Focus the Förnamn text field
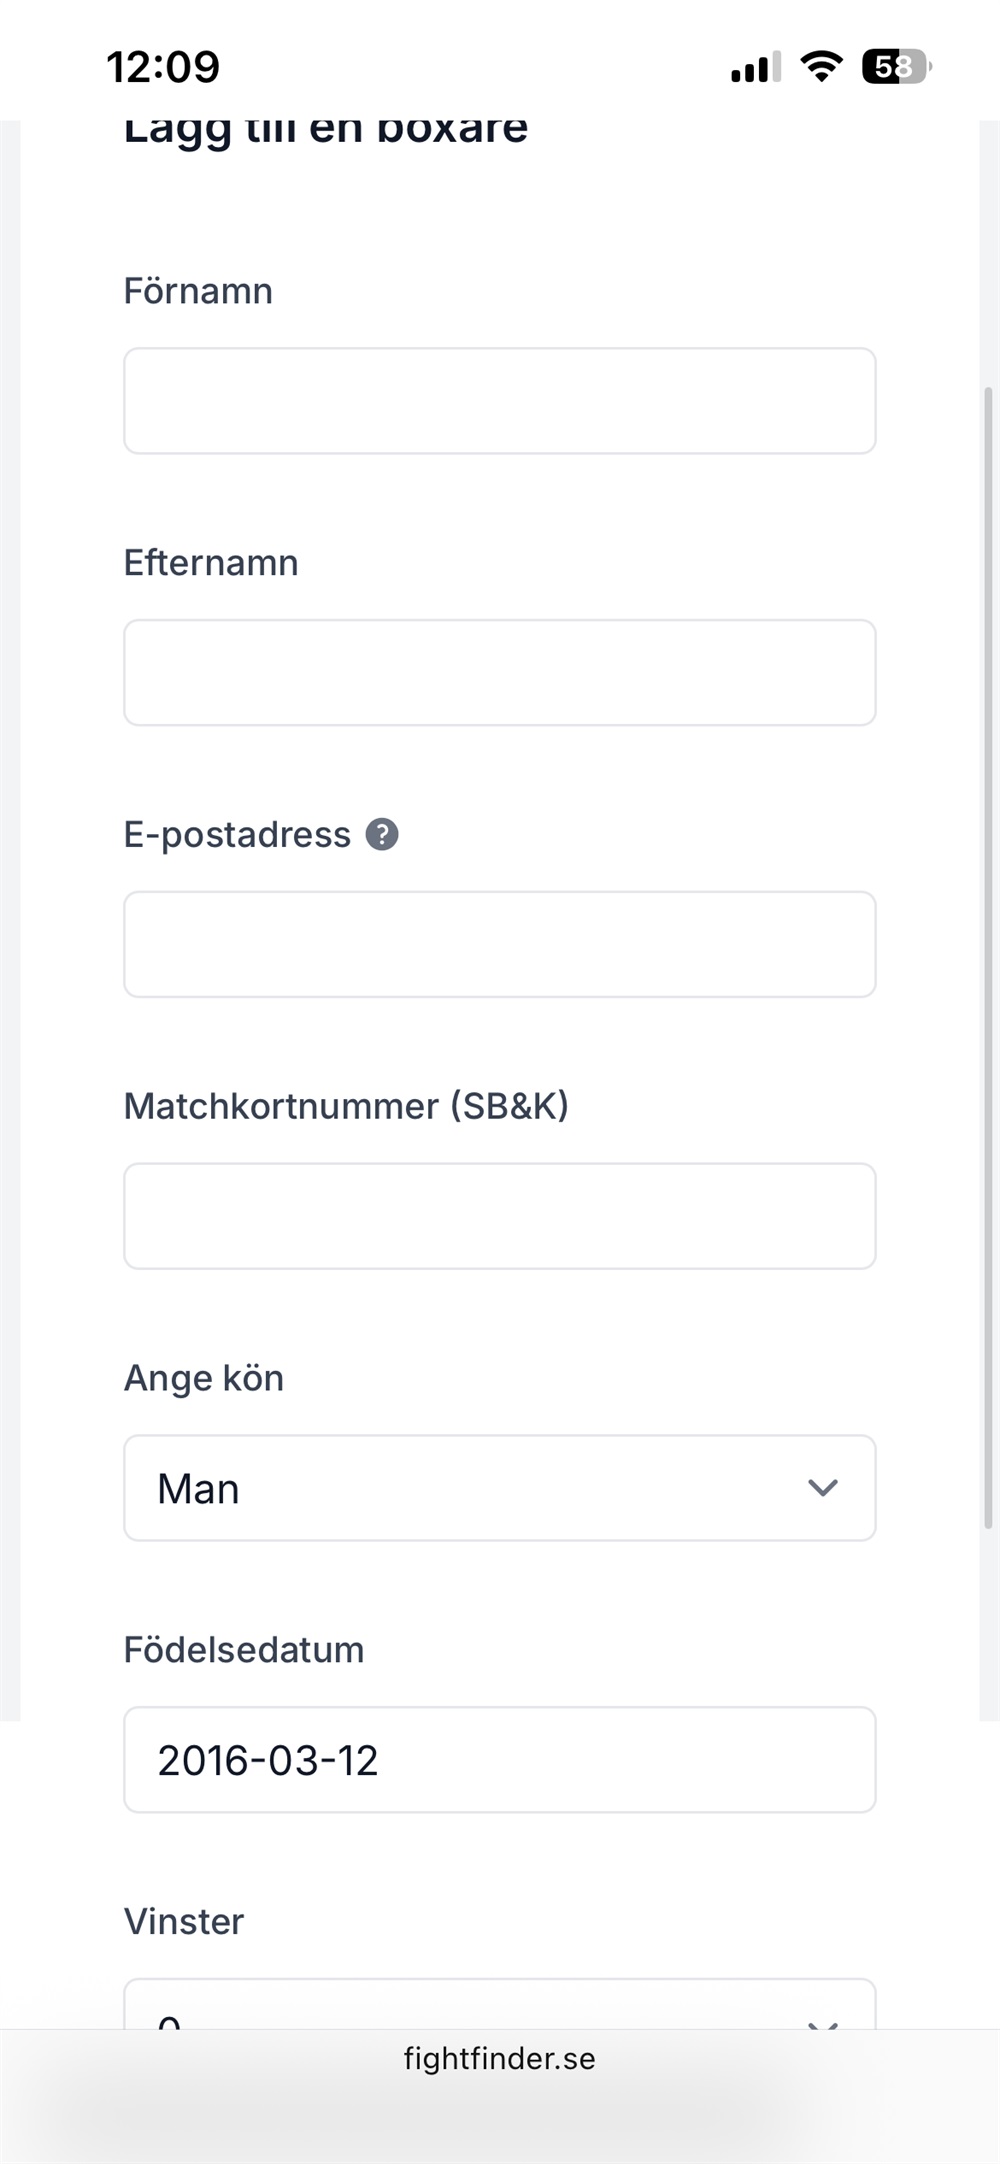Image resolution: width=1000 pixels, height=2164 pixels. click(x=499, y=401)
